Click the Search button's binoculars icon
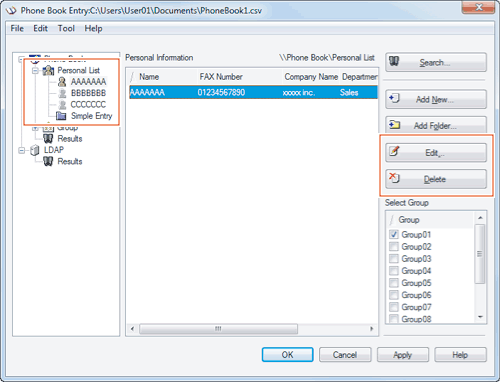500x382 pixels. pyautogui.click(x=394, y=61)
